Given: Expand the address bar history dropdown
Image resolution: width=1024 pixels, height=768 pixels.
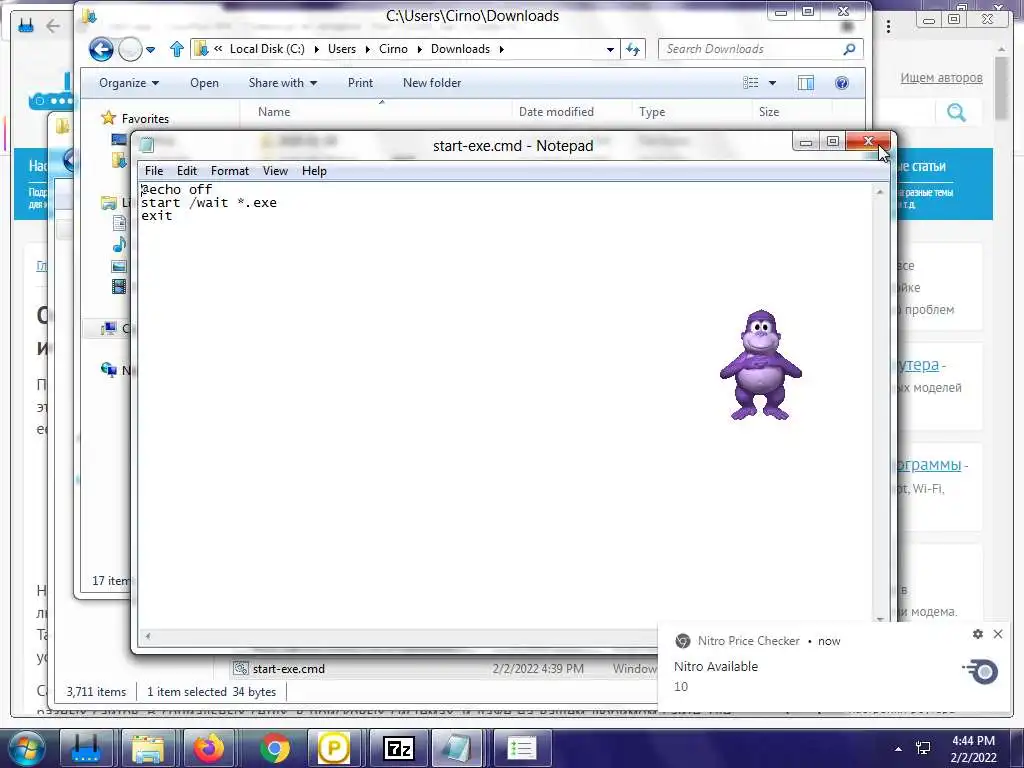Looking at the screenshot, I should [x=610, y=50].
